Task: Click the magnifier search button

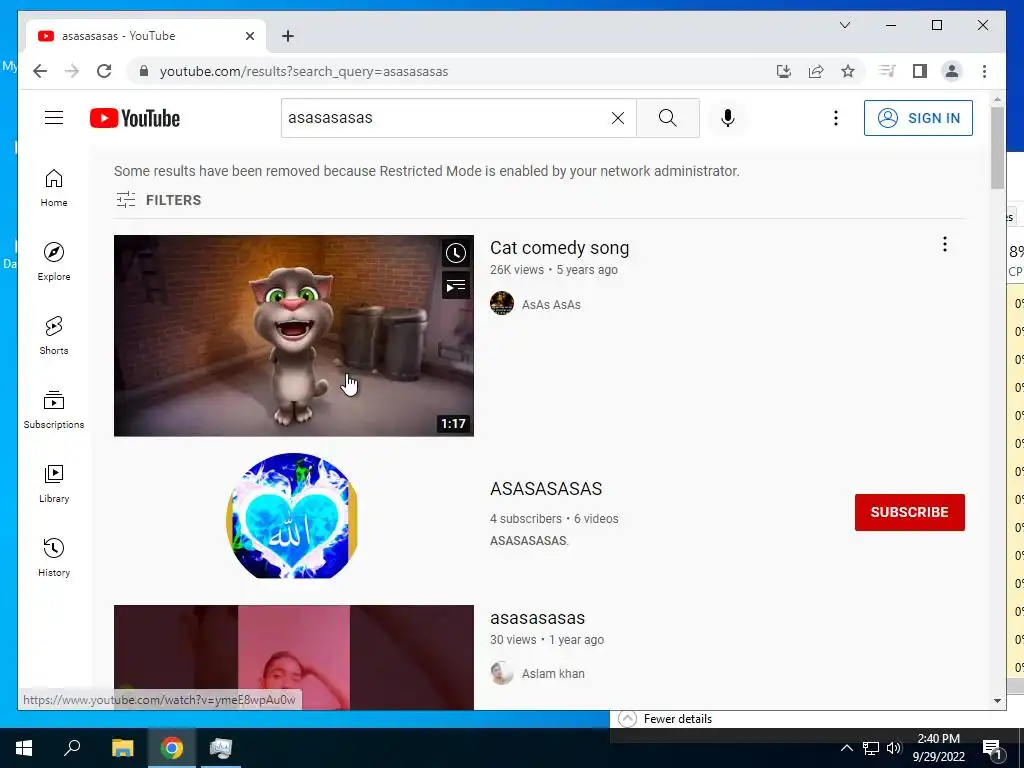Action: pos(667,118)
